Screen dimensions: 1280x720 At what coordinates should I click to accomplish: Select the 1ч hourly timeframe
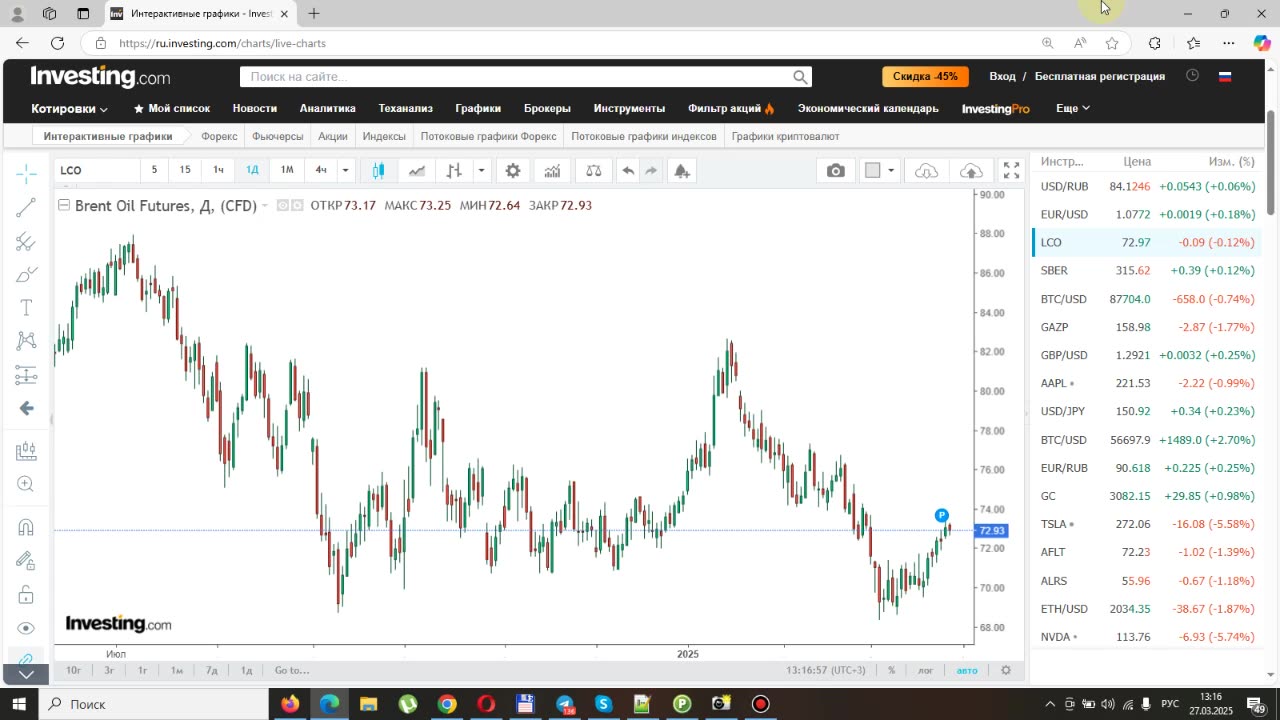pyautogui.click(x=218, y=170)
